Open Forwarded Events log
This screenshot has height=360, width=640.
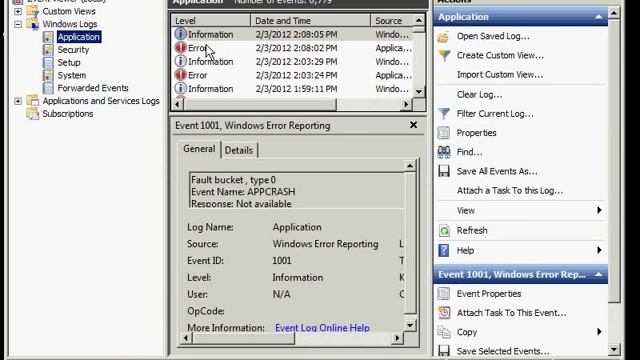point(93,88)
